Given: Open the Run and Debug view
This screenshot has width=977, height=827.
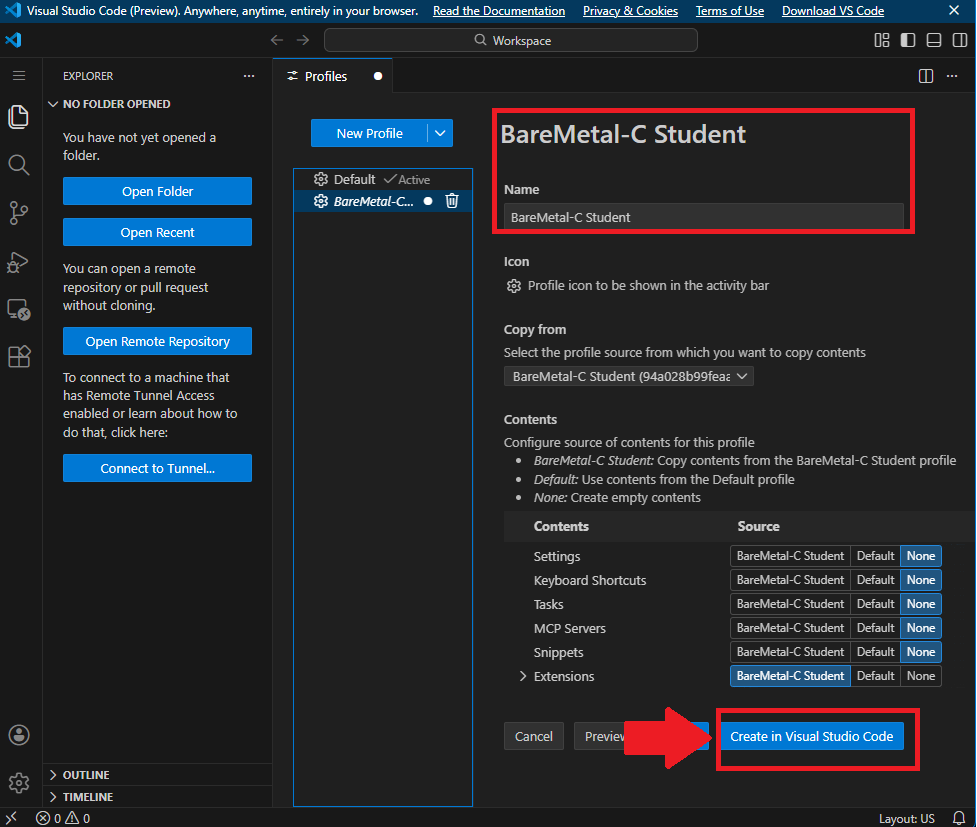Looking at the screenshot, I should 18,261.
